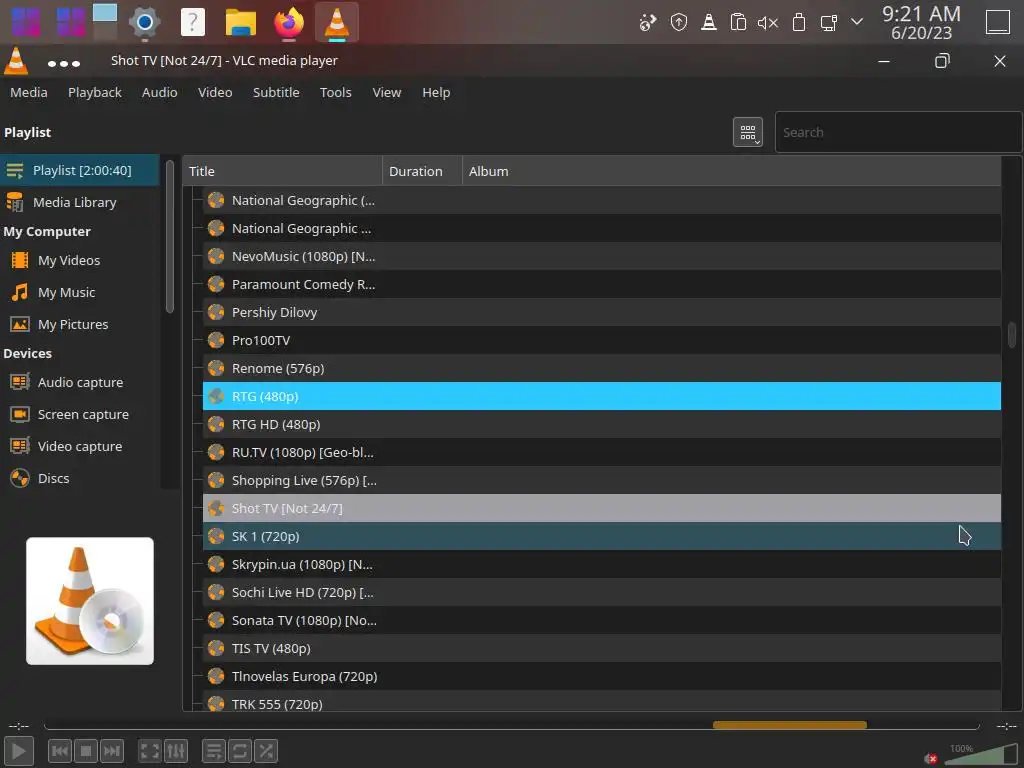Open the Media menu

(x=29, y=93)
